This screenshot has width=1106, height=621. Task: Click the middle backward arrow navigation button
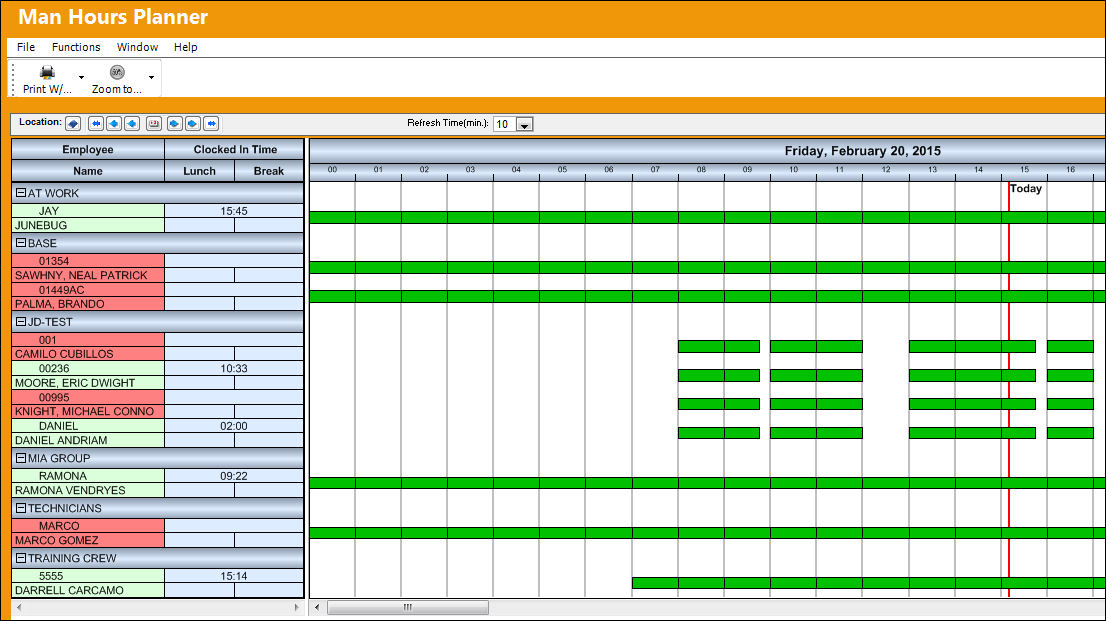[114, 123]
